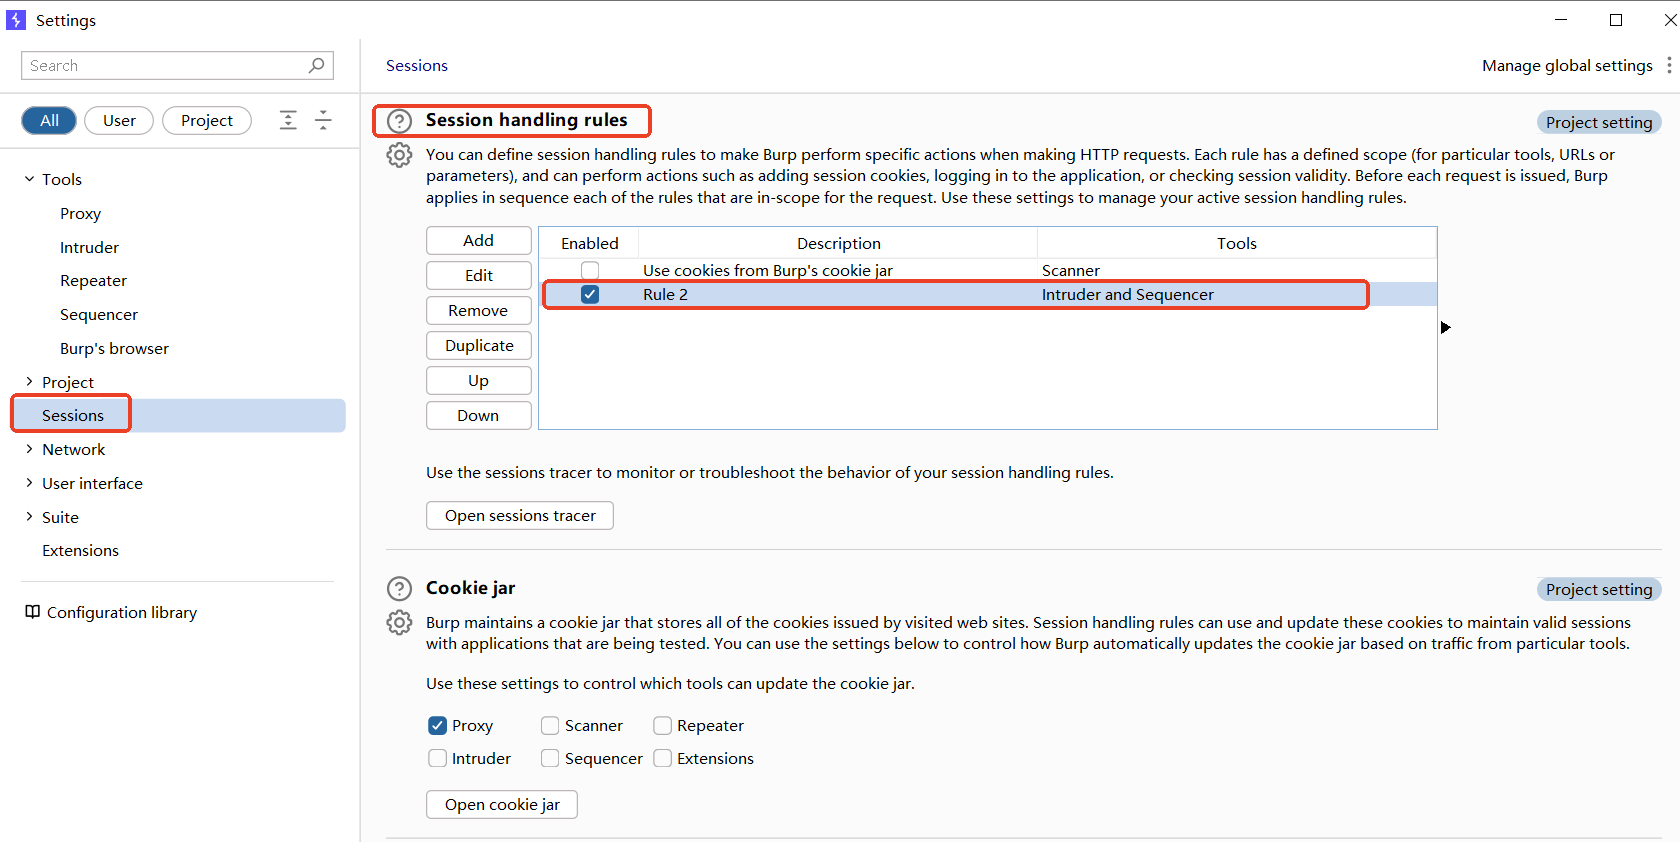1680x842 pixels.
Task: Collapse all settings tree icon
Action: point(323,120)
